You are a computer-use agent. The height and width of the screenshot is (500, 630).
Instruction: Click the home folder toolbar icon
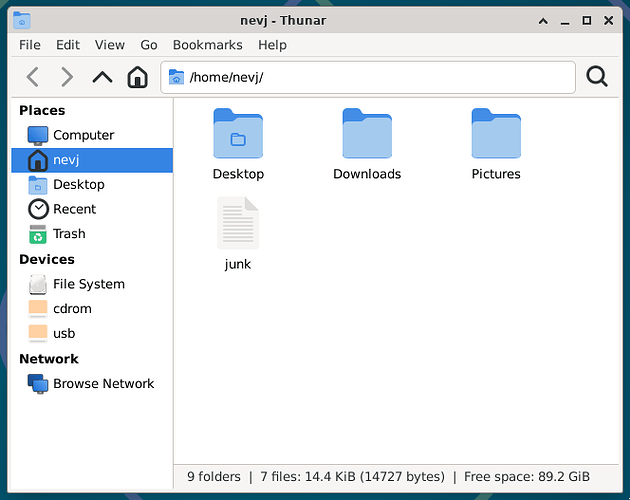pyautogui.click(x=138, y=77)
